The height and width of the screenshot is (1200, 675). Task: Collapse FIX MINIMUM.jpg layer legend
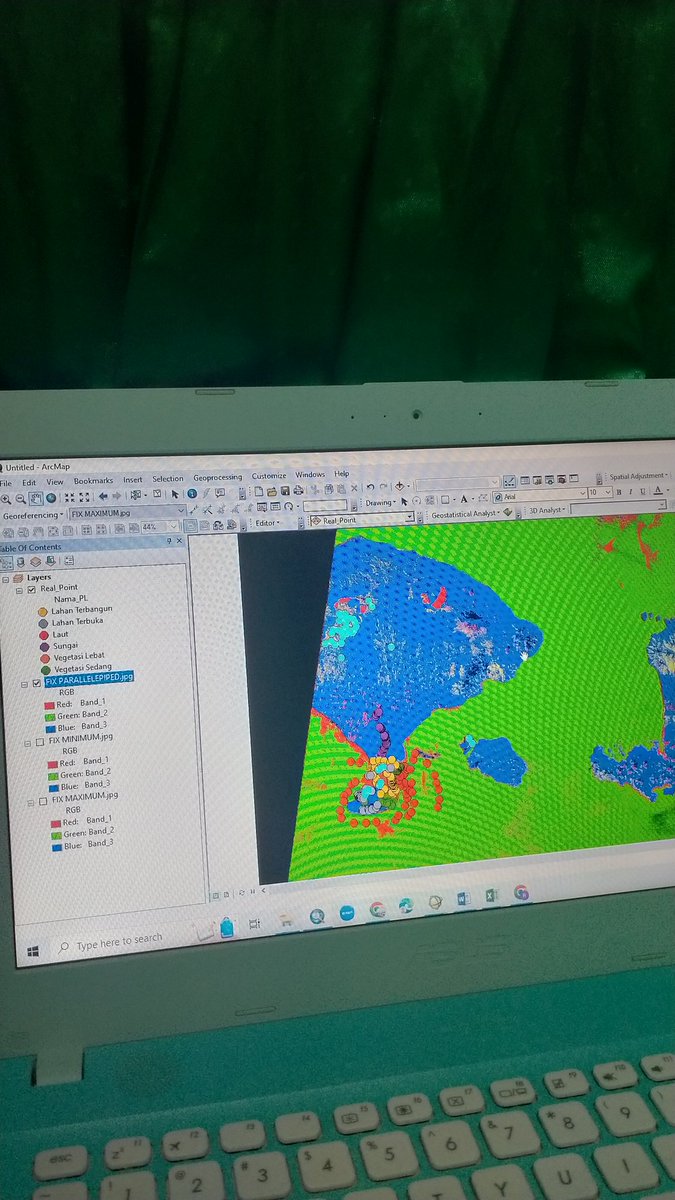28,743
